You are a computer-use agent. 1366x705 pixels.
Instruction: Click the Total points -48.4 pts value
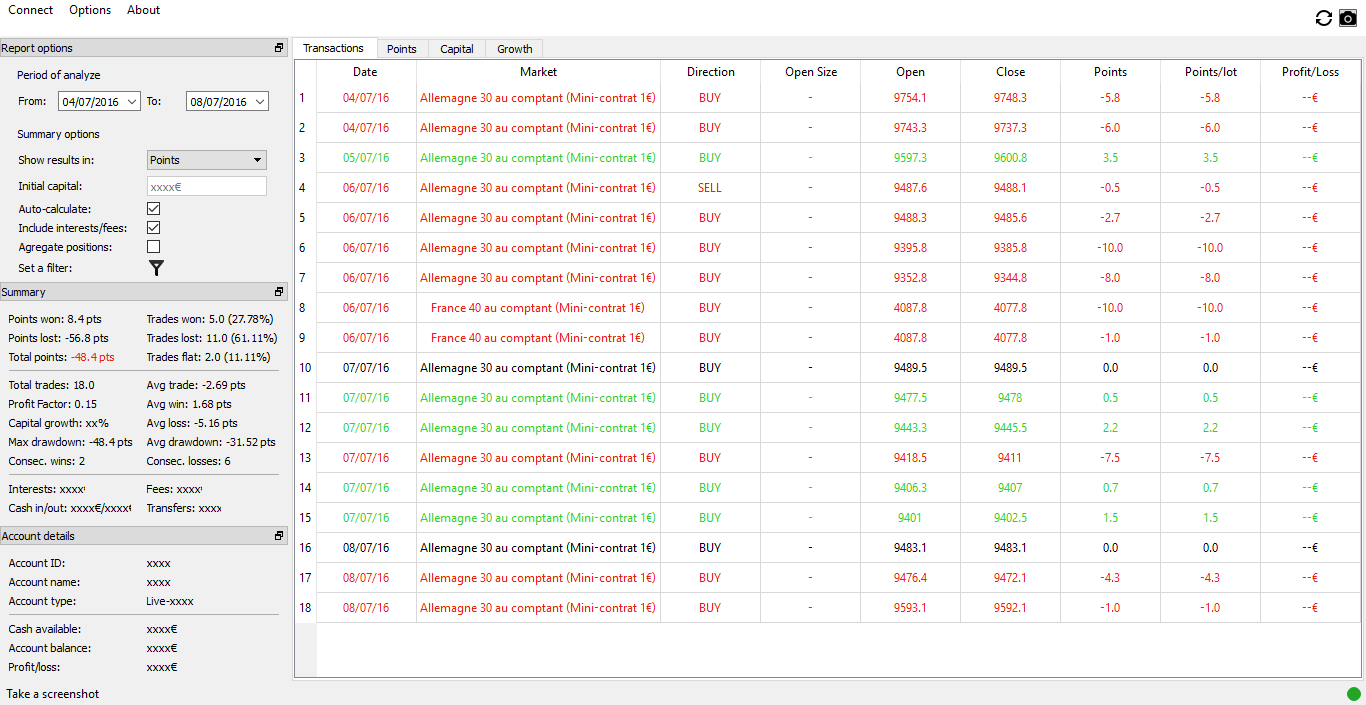pos(93,357)
